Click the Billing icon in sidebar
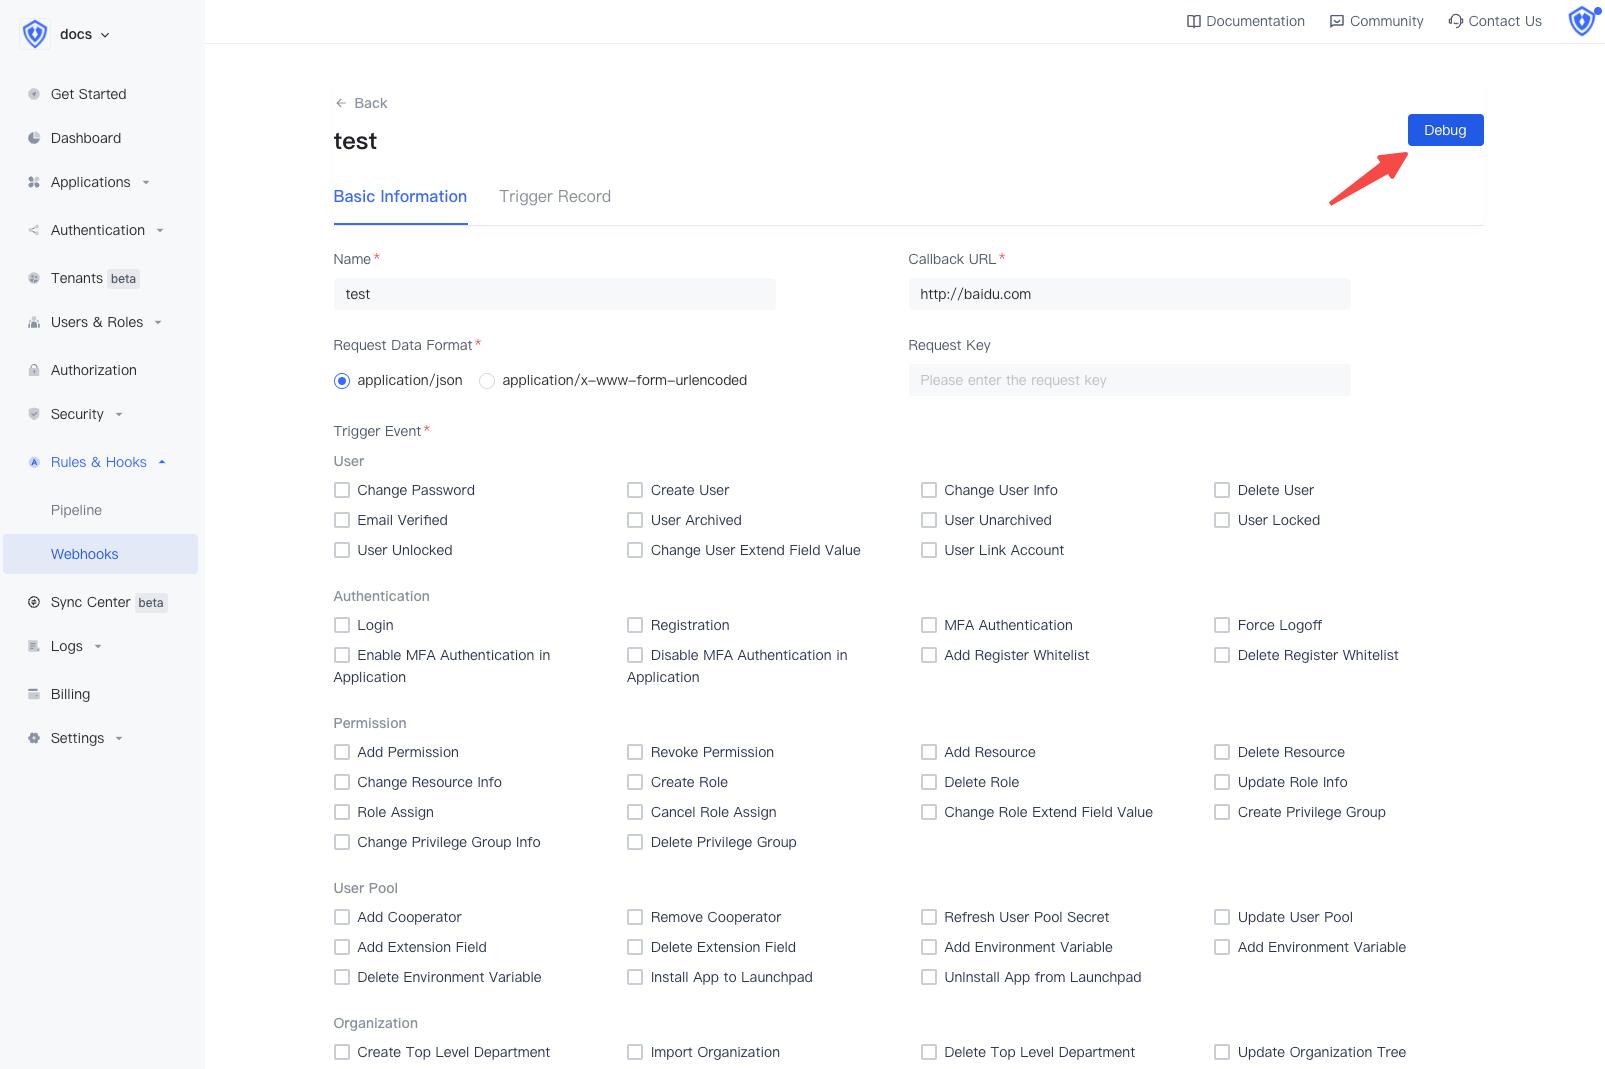 coord(34,694)
